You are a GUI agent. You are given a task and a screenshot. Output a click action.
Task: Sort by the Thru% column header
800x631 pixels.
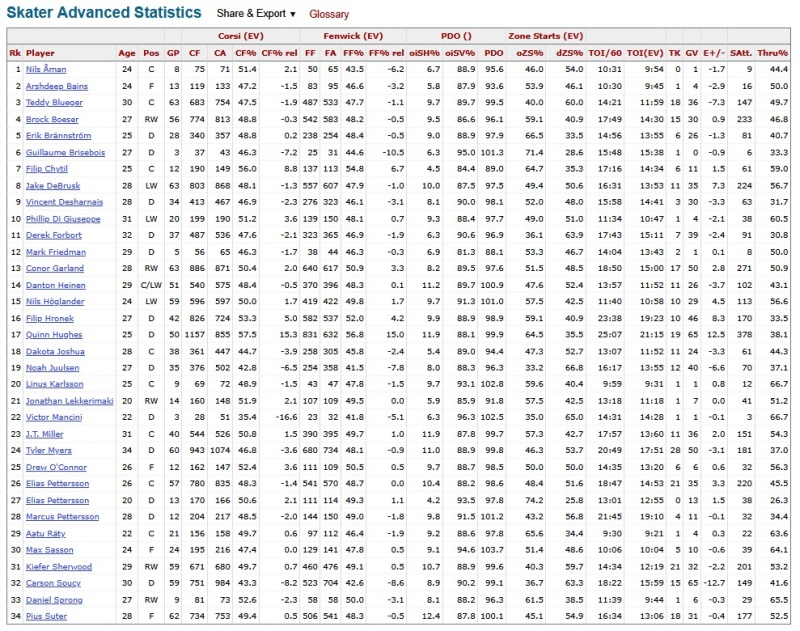click(773, 52)
